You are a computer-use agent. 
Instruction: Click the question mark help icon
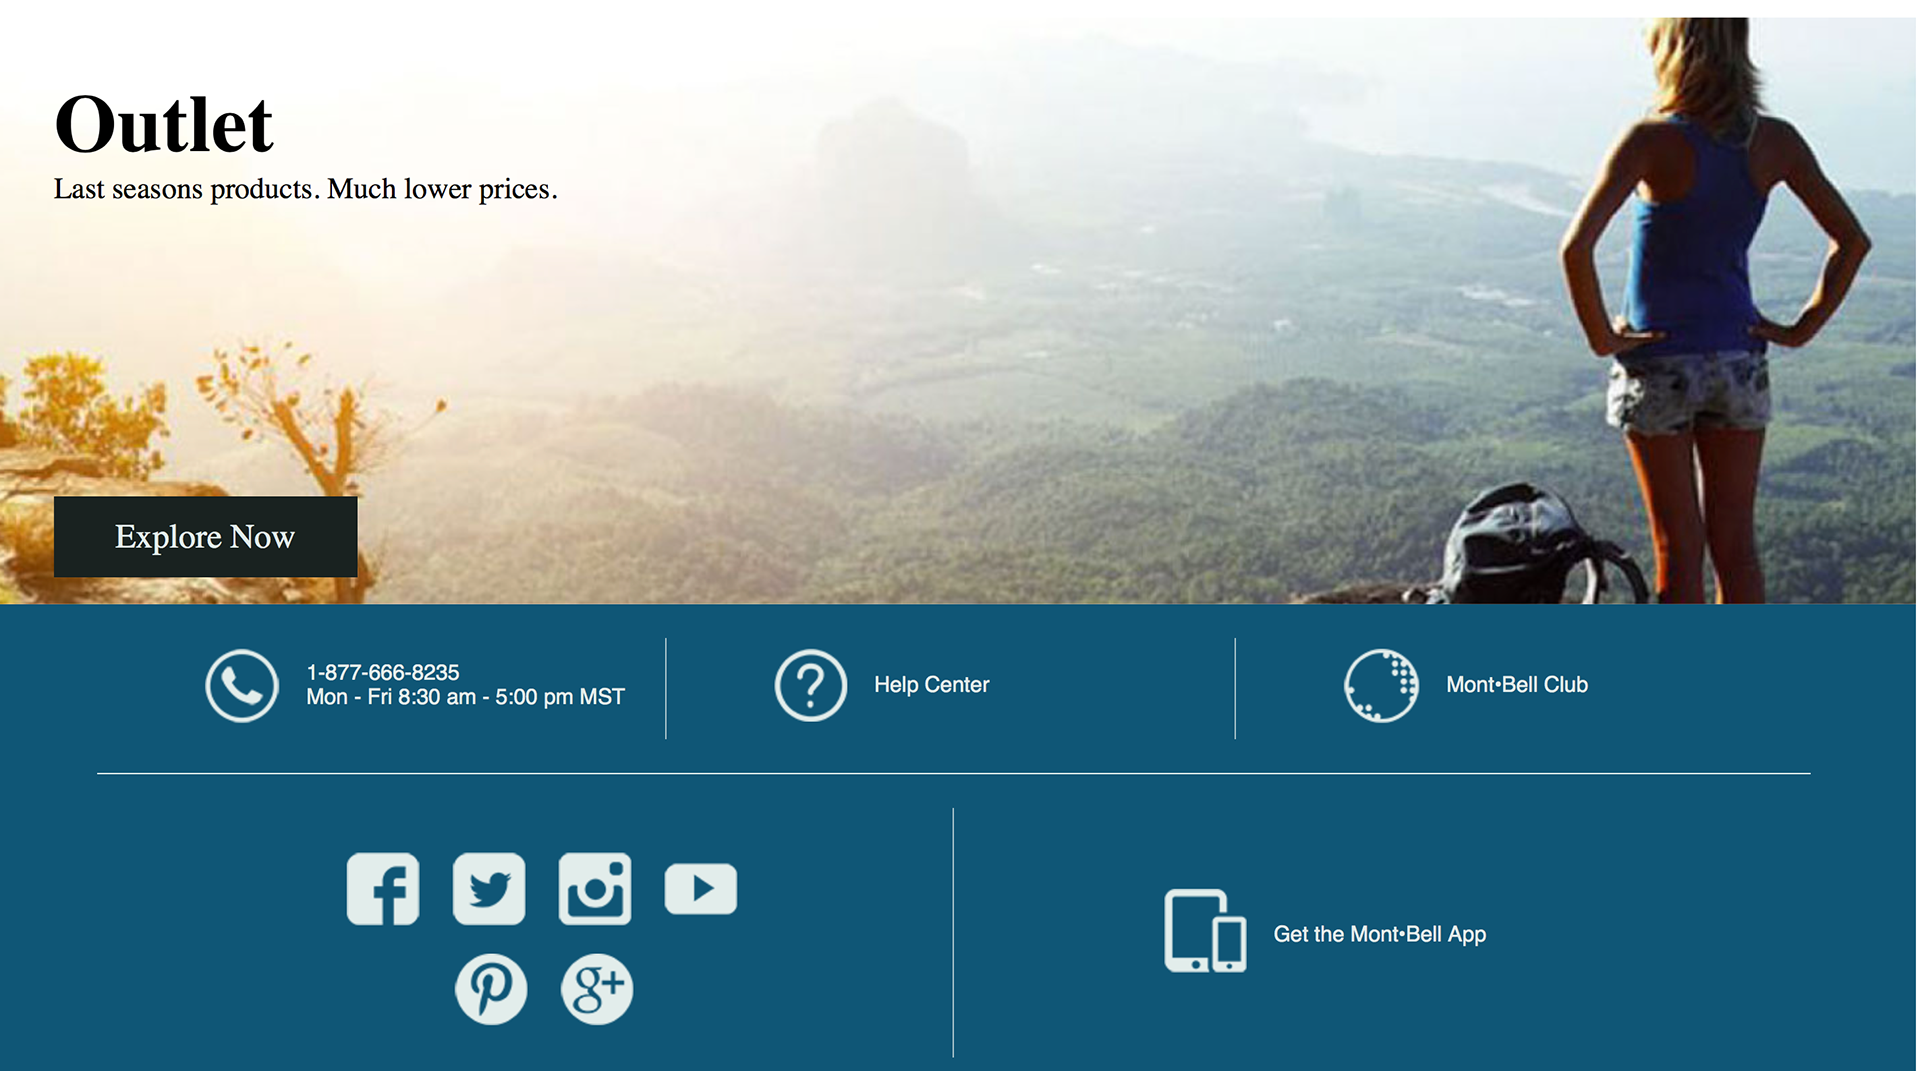click(x=811, y=686)
